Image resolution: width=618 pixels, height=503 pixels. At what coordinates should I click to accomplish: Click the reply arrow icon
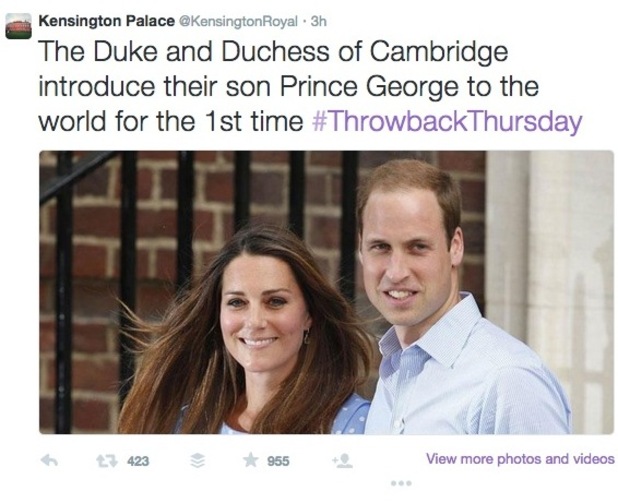(x=50, y=460)
